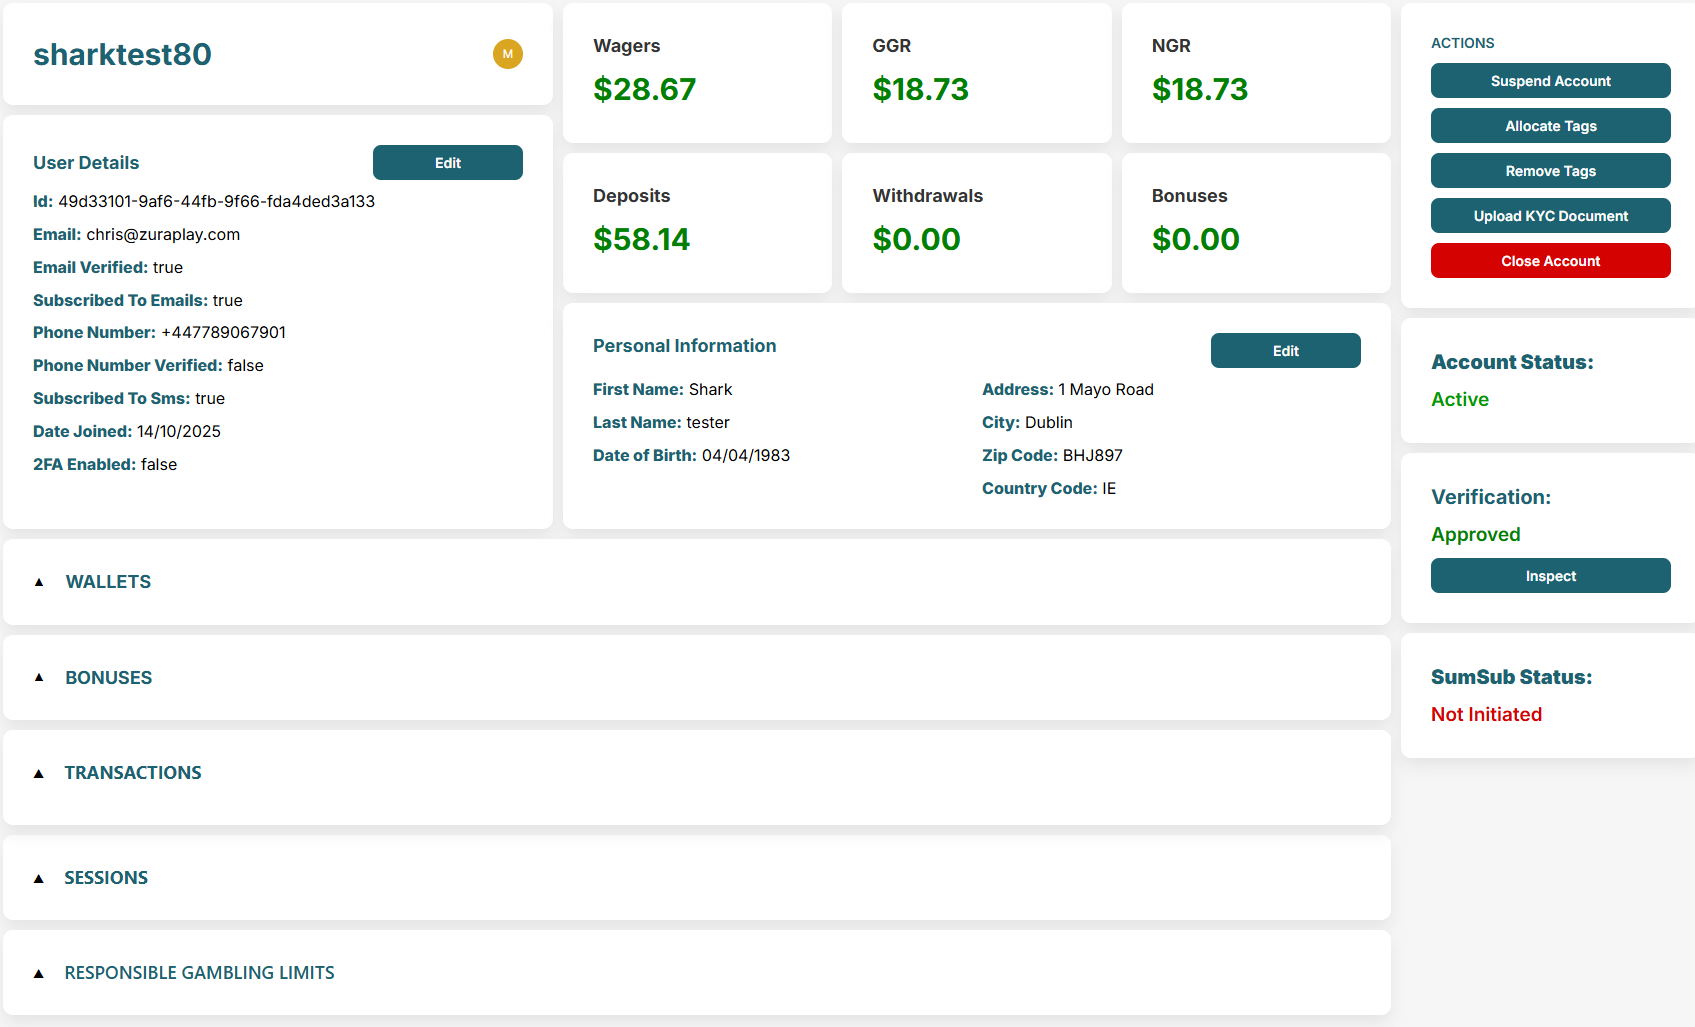Click the user Id value text

coord(216,201)
